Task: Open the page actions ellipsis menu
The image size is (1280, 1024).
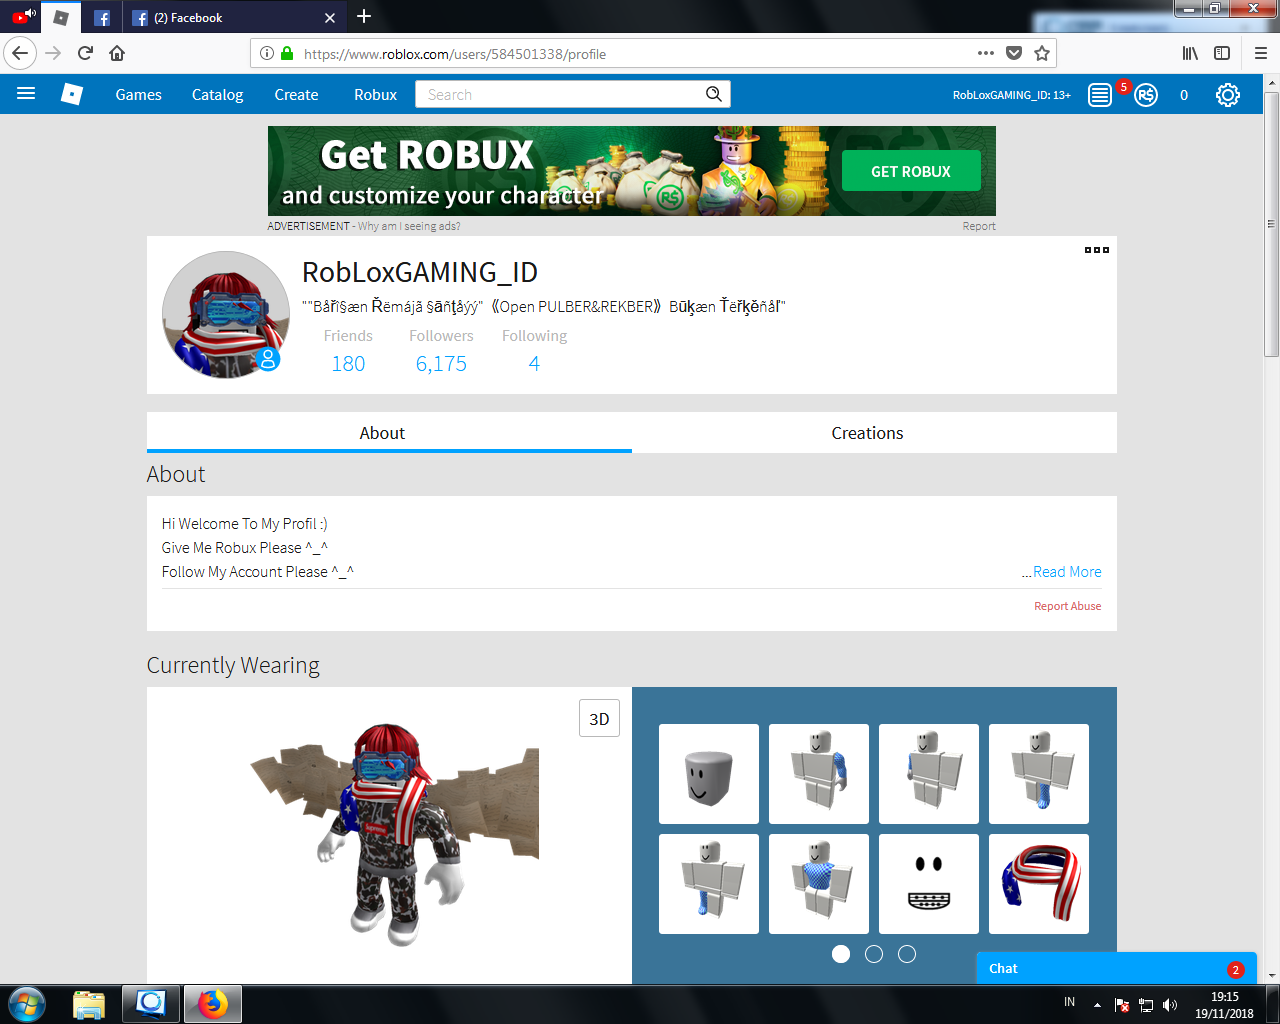Action: pos(986,53)
